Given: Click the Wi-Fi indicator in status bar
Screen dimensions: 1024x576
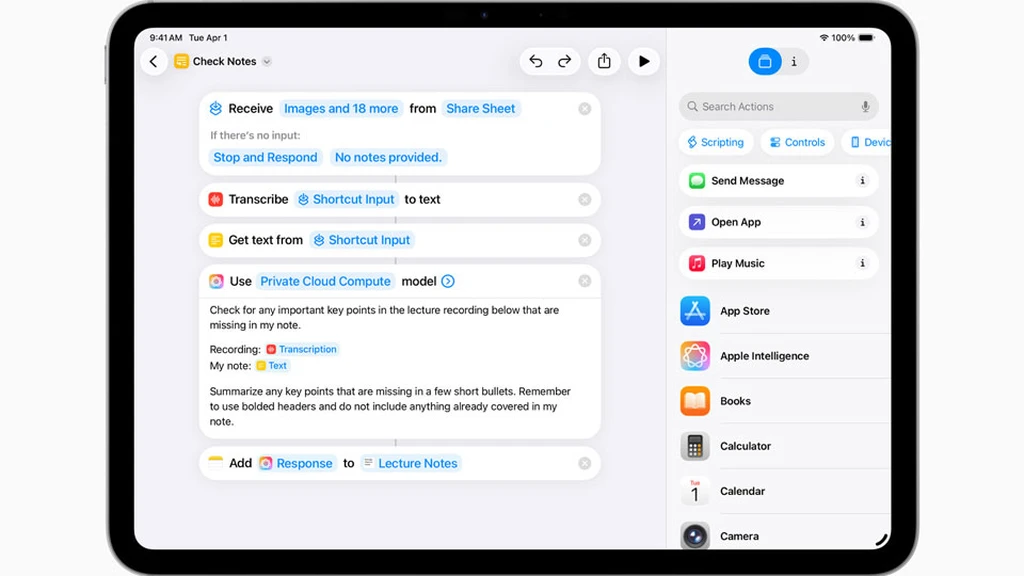Looking at the screenshot, I should click(824, 38).
